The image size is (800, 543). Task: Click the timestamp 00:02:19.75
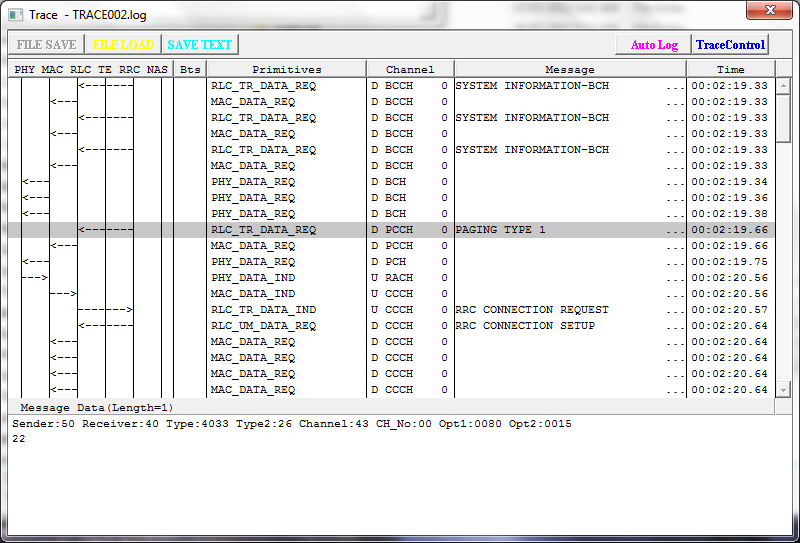click(x=730, y=262)
